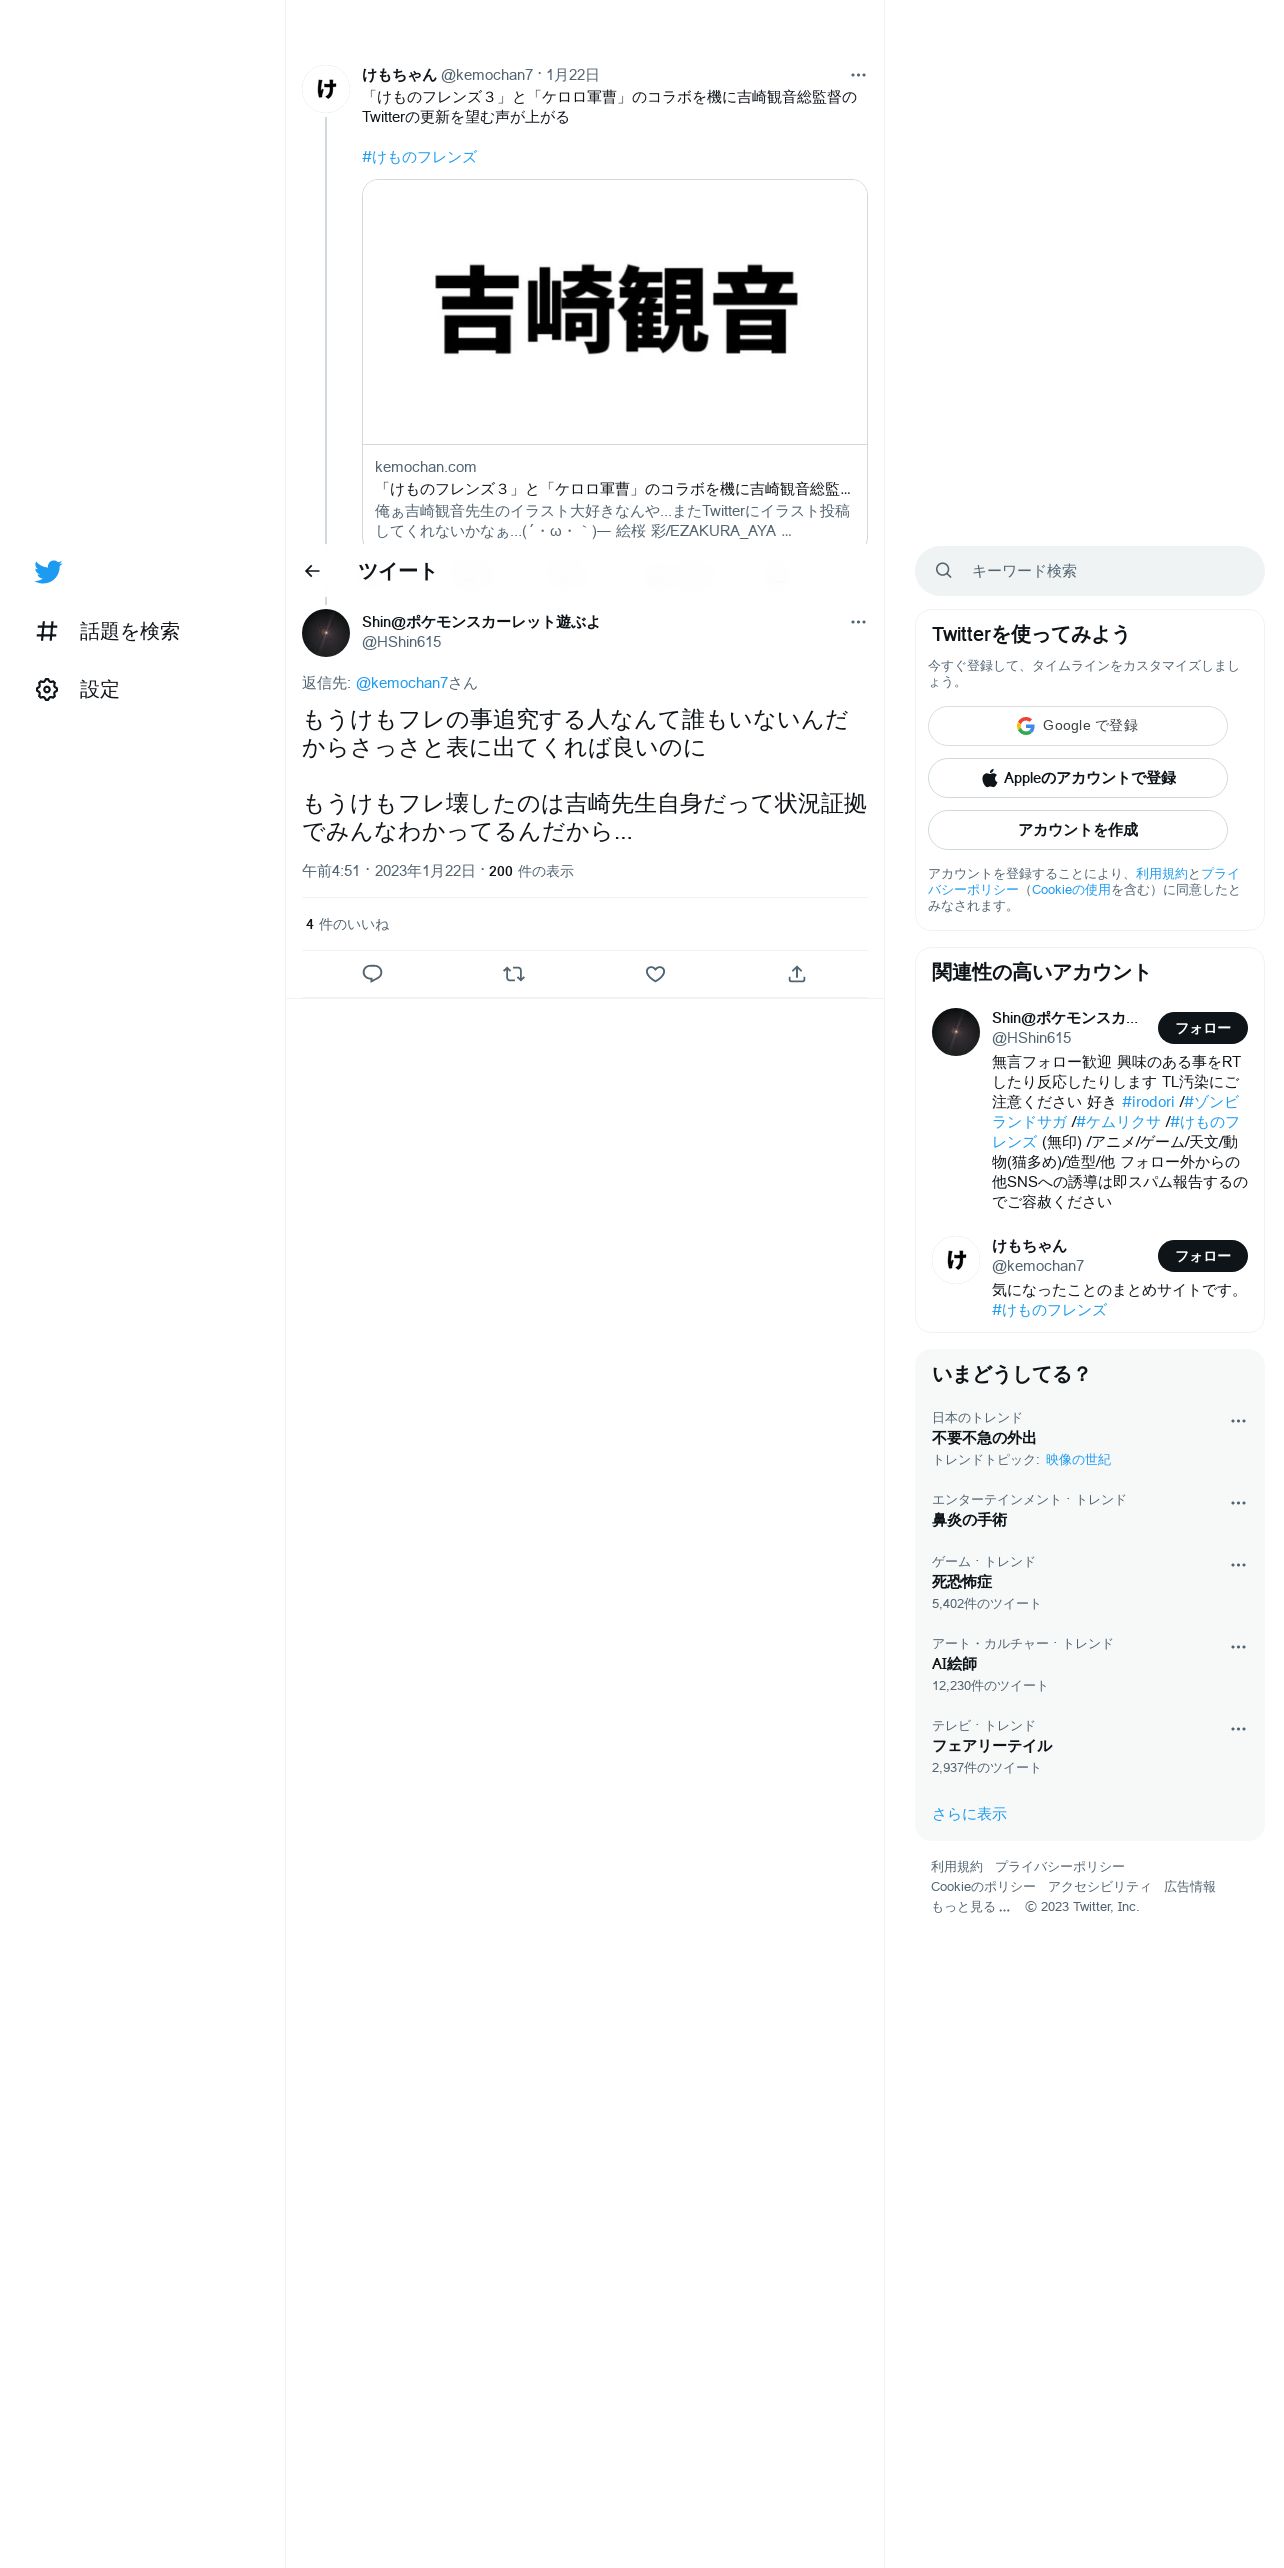This screenshot has height=2568, width=1284.
Task: Sign up with Google button
Action: point(1078,726)
